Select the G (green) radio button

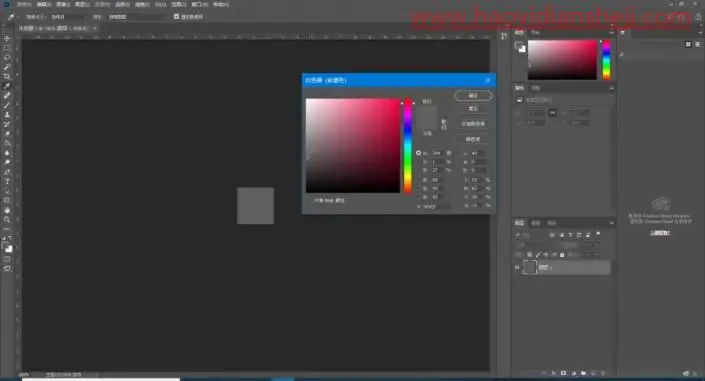coord(419,188)
